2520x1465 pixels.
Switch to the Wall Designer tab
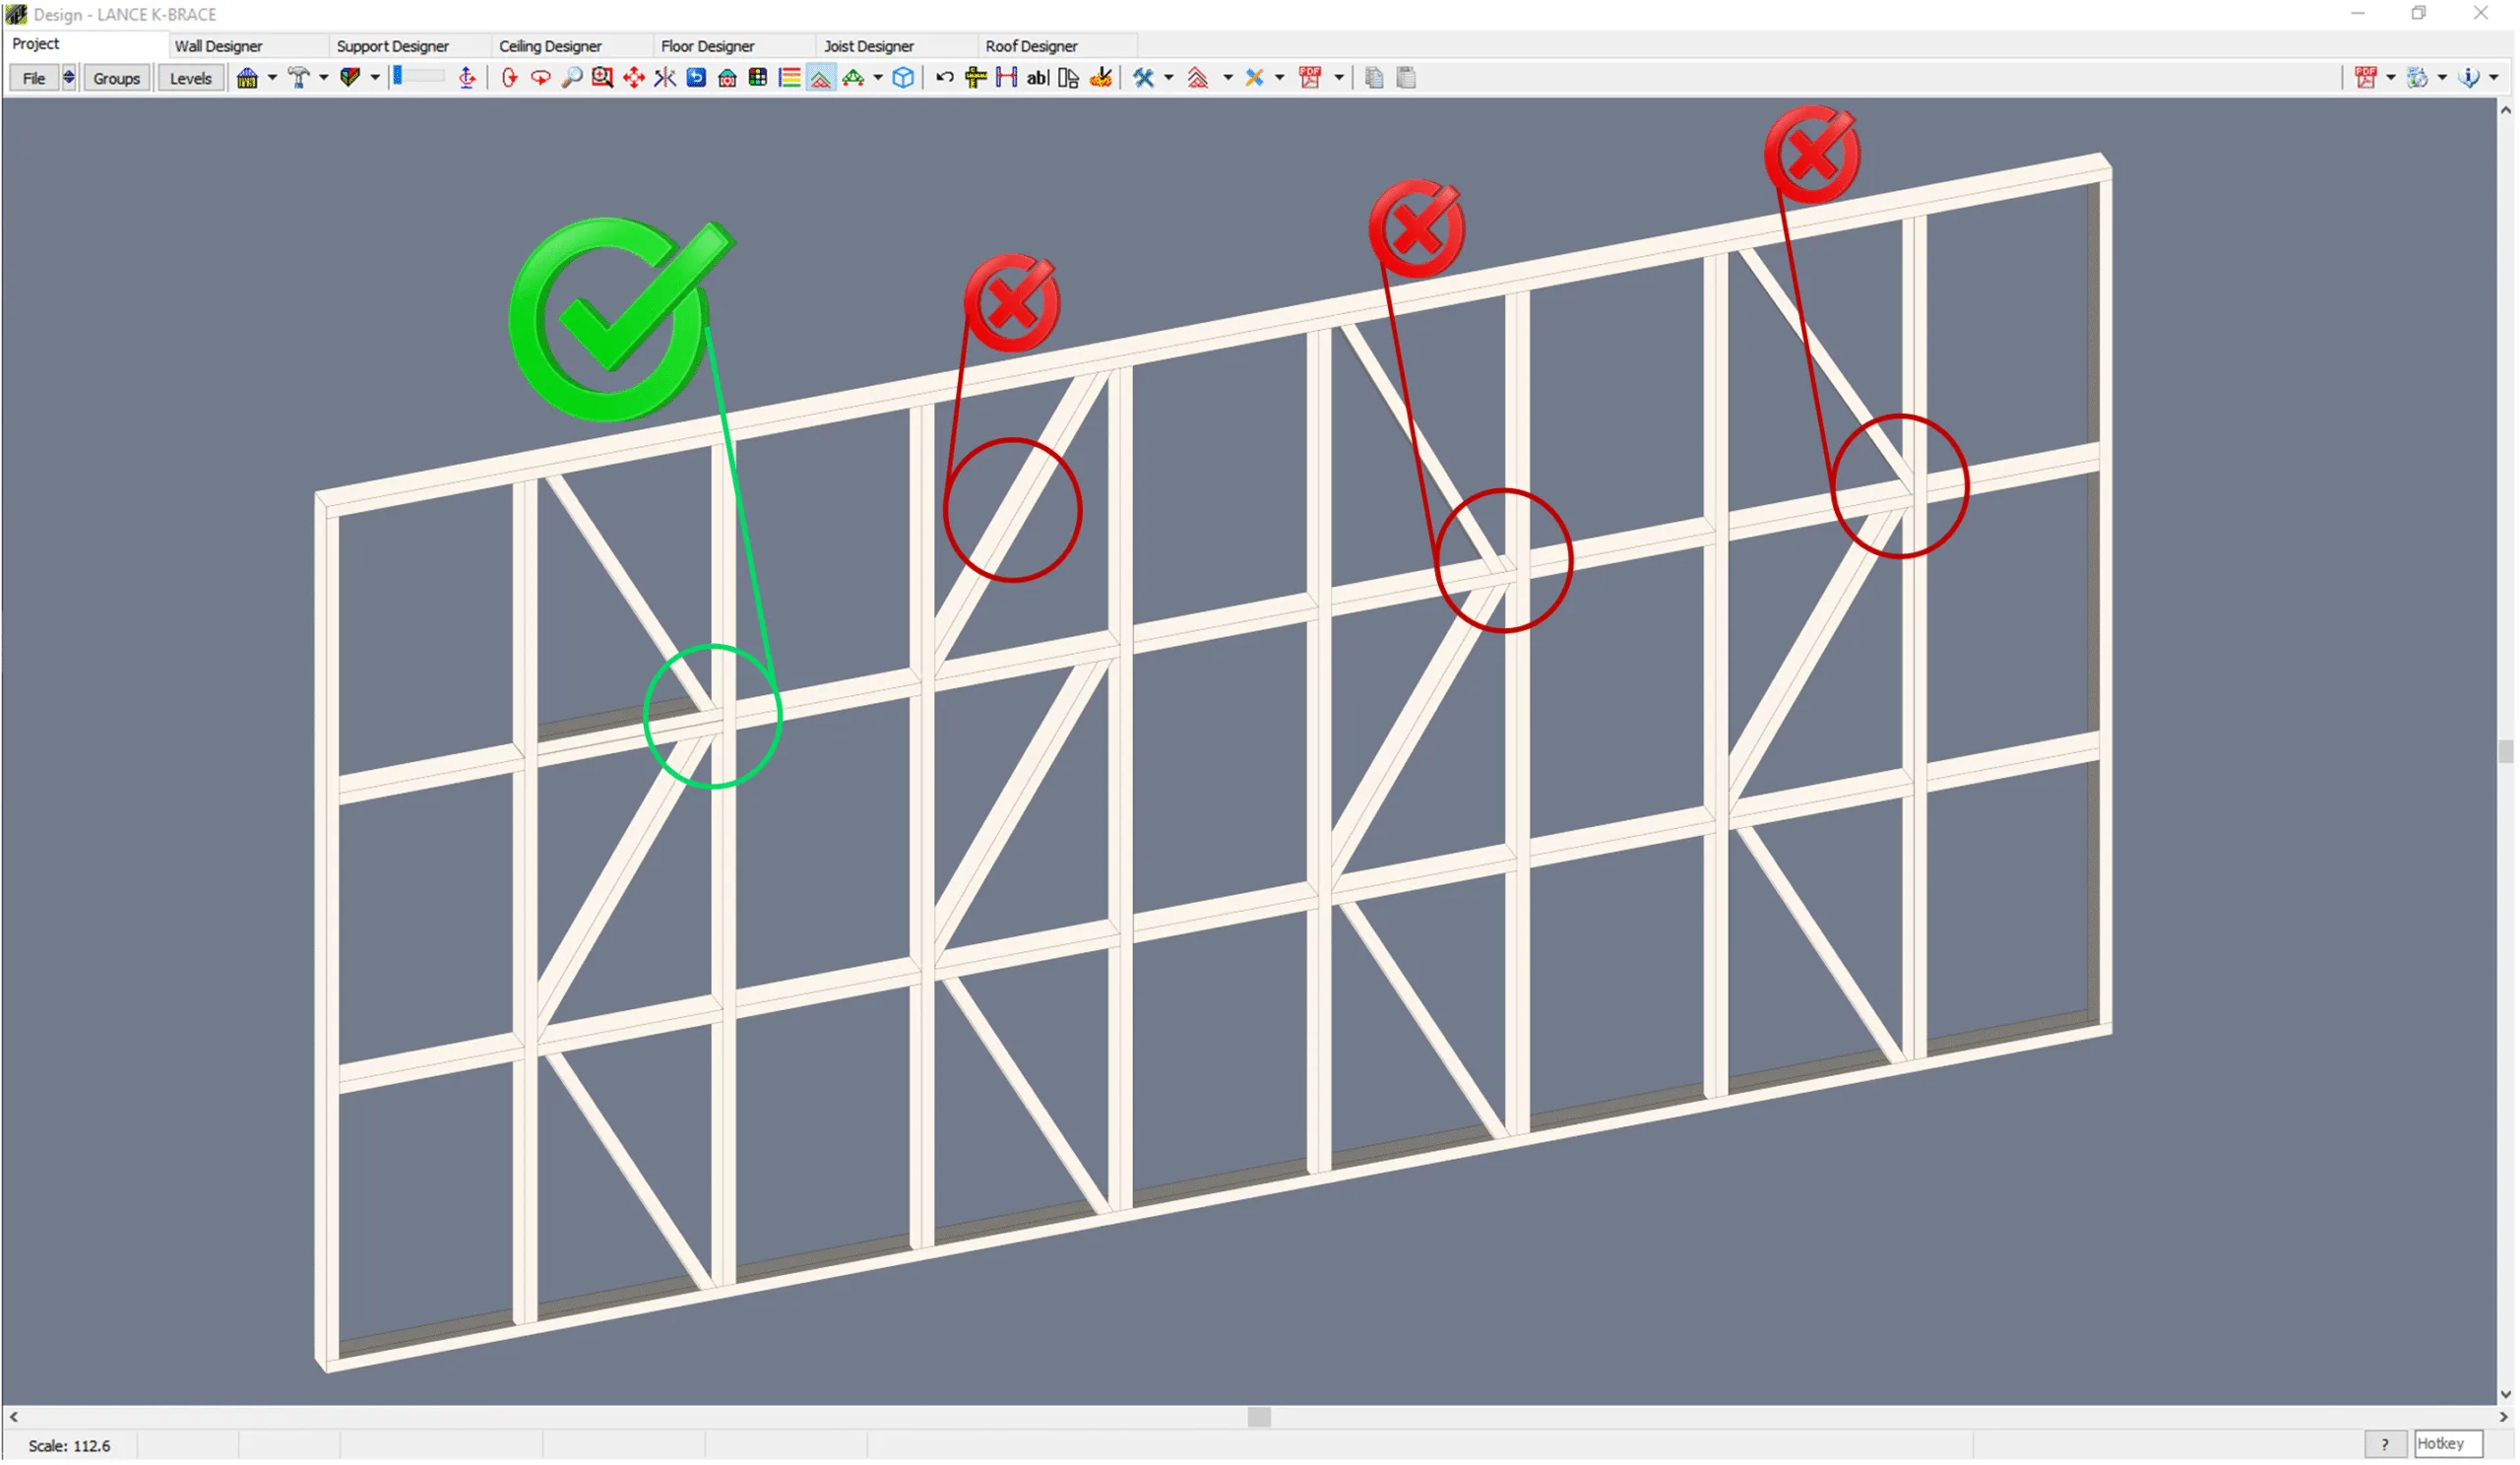point(218,46)
